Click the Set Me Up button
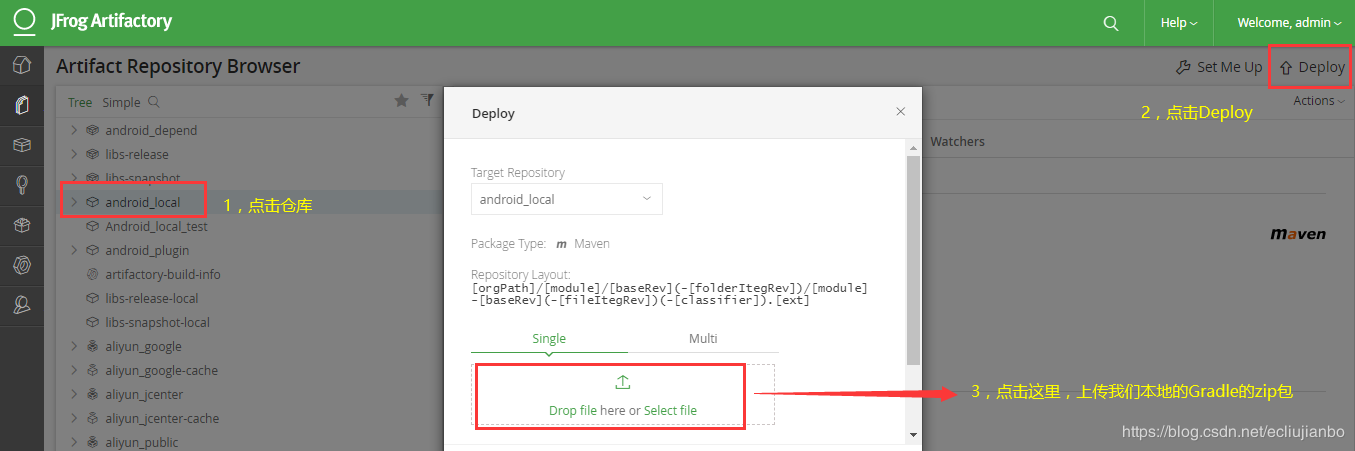The height and width of the screenshot is (451, 1355). [x=1220, y=67]
